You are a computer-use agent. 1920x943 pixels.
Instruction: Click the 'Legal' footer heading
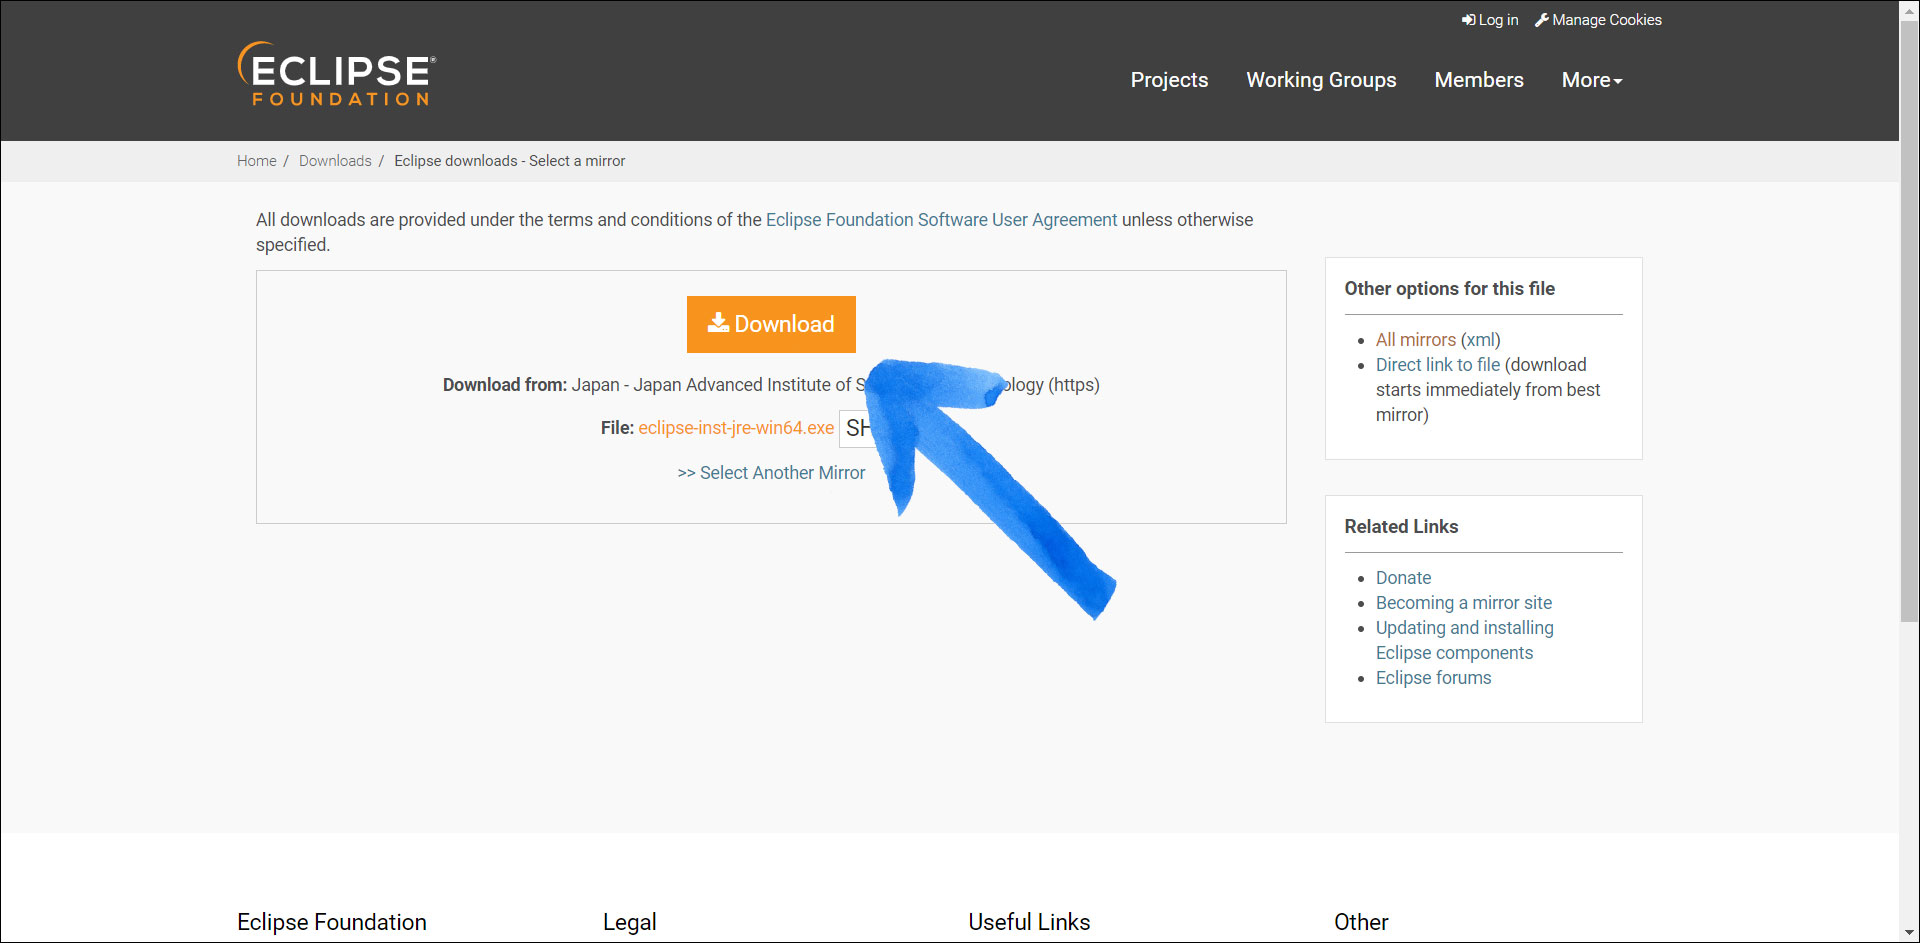[x=630, y=922]
